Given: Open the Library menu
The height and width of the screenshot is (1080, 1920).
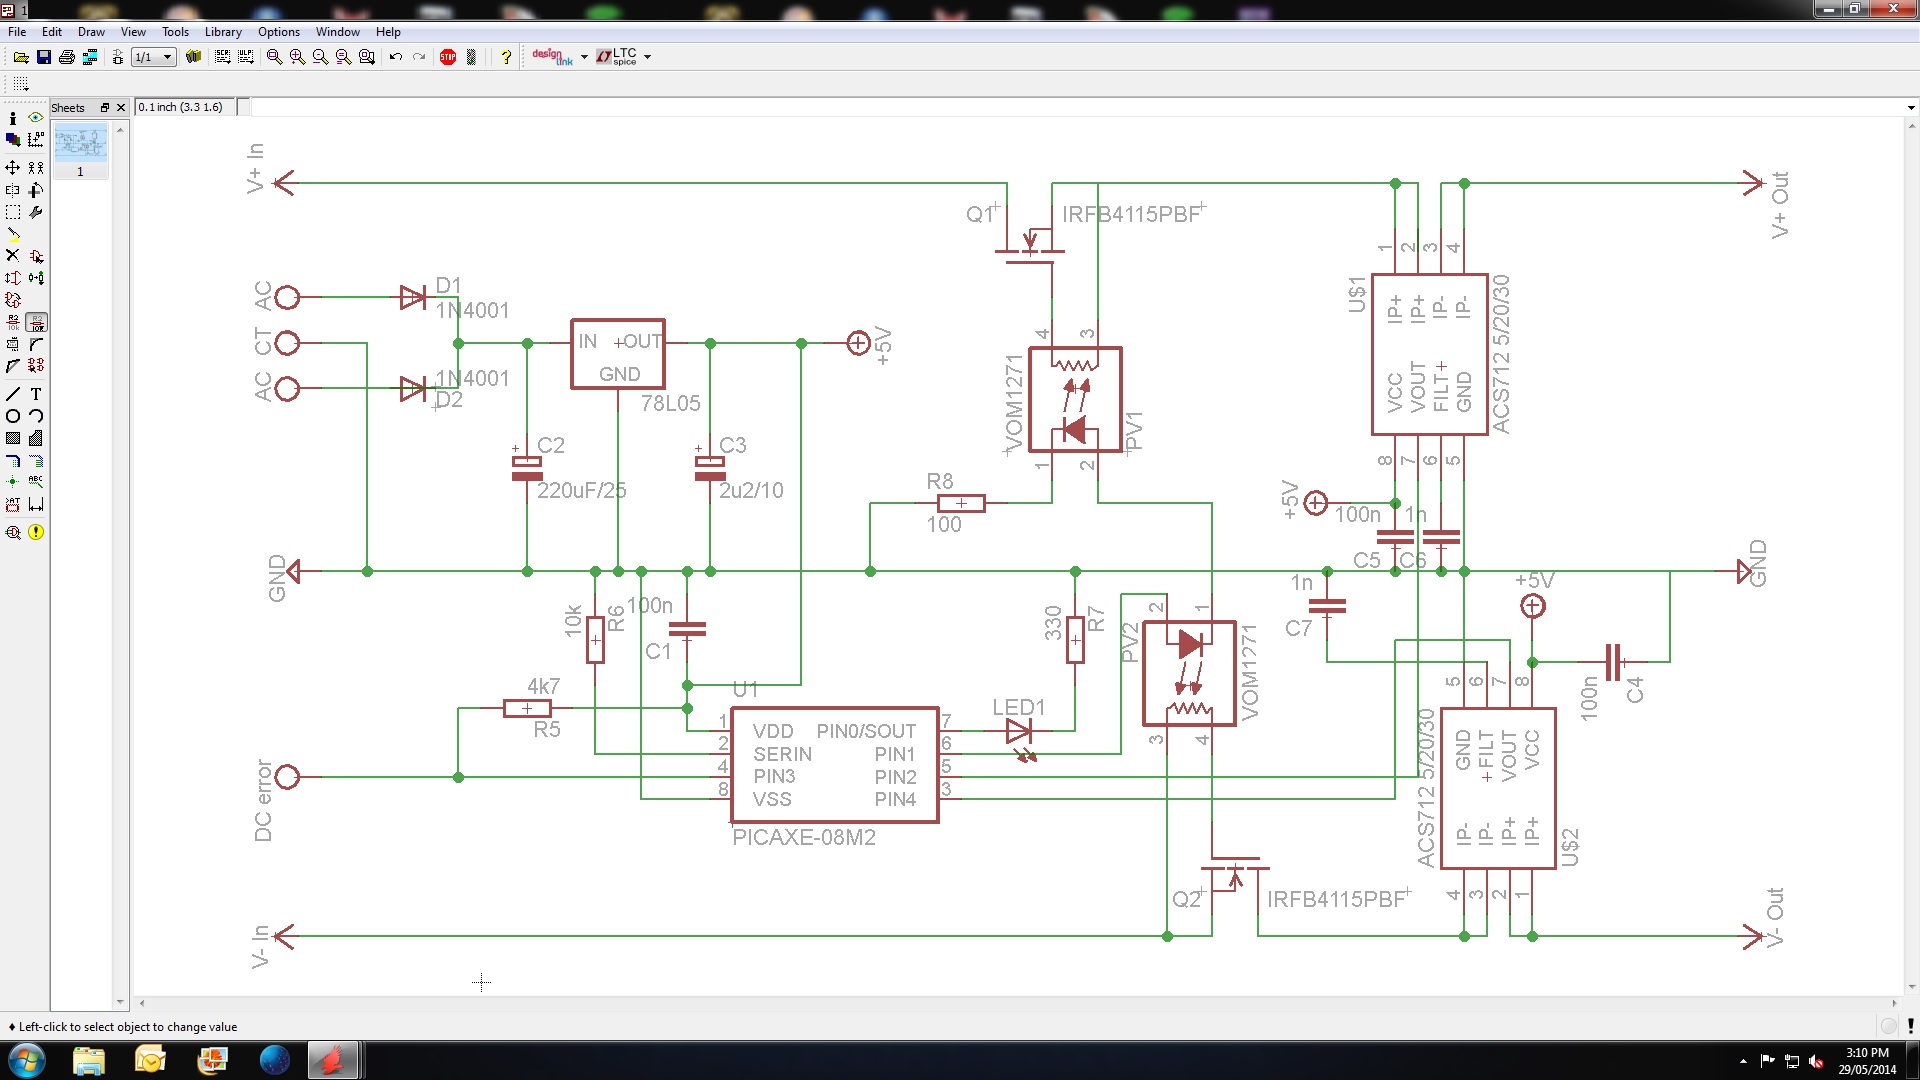Looking at the screenshot, I should coord(223,32).
